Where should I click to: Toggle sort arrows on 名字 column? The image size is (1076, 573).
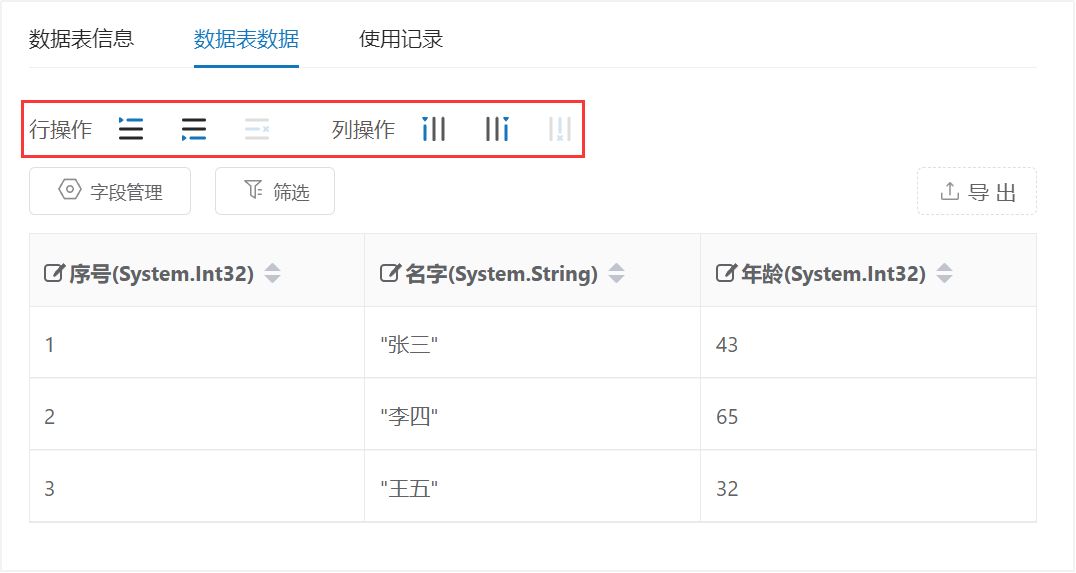(x=616, y=273)
